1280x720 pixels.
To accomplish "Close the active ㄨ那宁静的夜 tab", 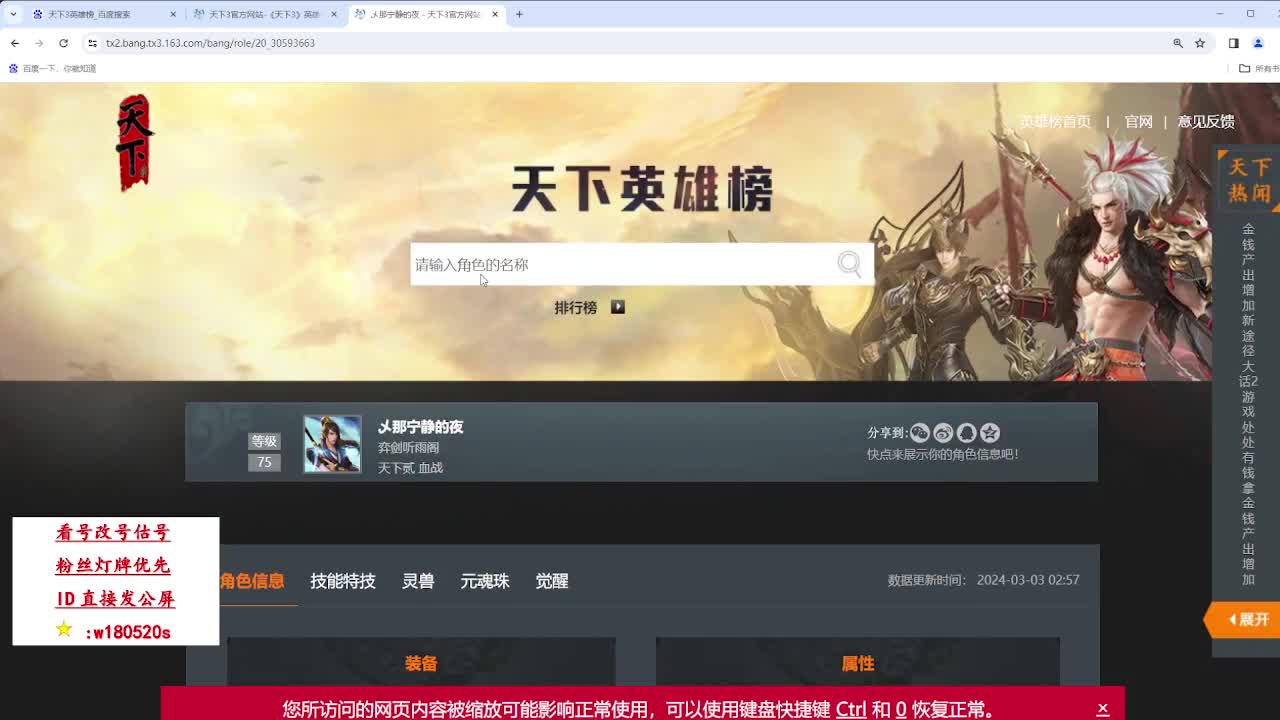I will tap(495, 14).
